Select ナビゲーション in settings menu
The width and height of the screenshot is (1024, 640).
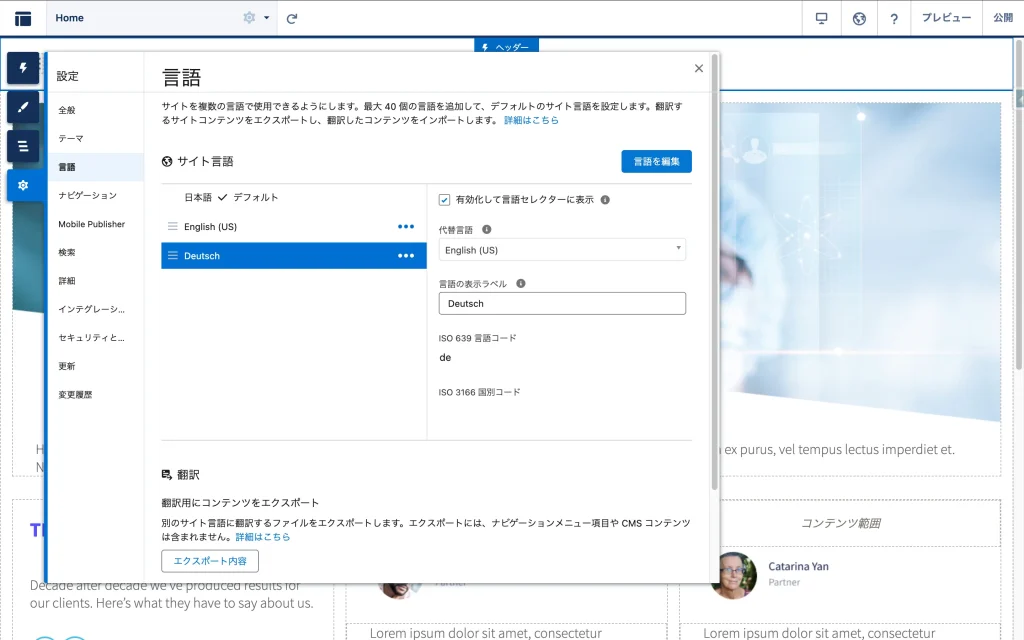tap(87, 196)
